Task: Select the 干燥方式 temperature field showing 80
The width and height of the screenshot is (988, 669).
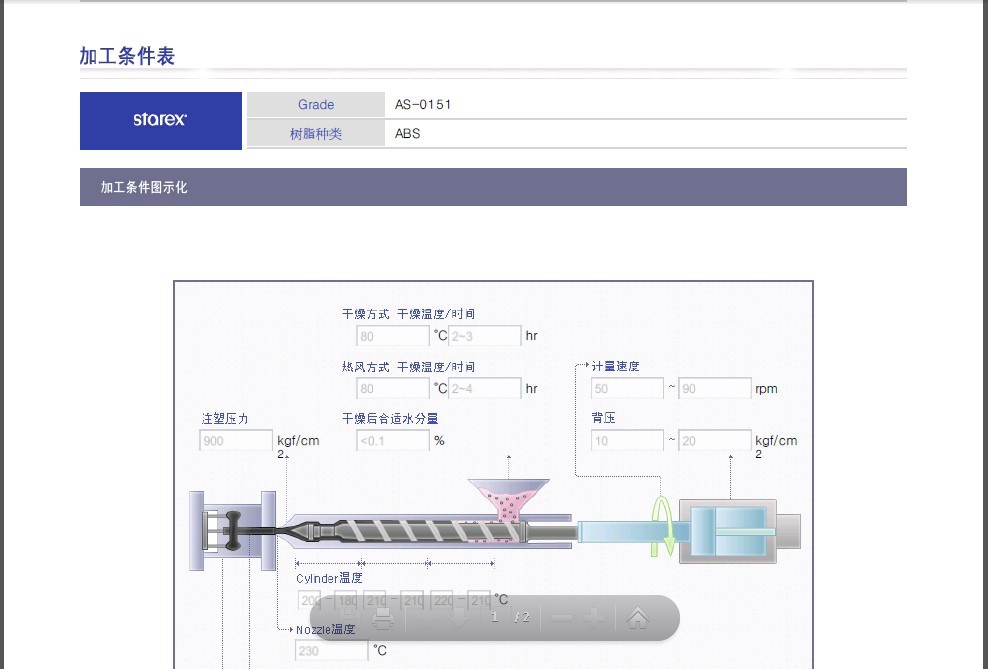Action: click(x=392, y=336)
